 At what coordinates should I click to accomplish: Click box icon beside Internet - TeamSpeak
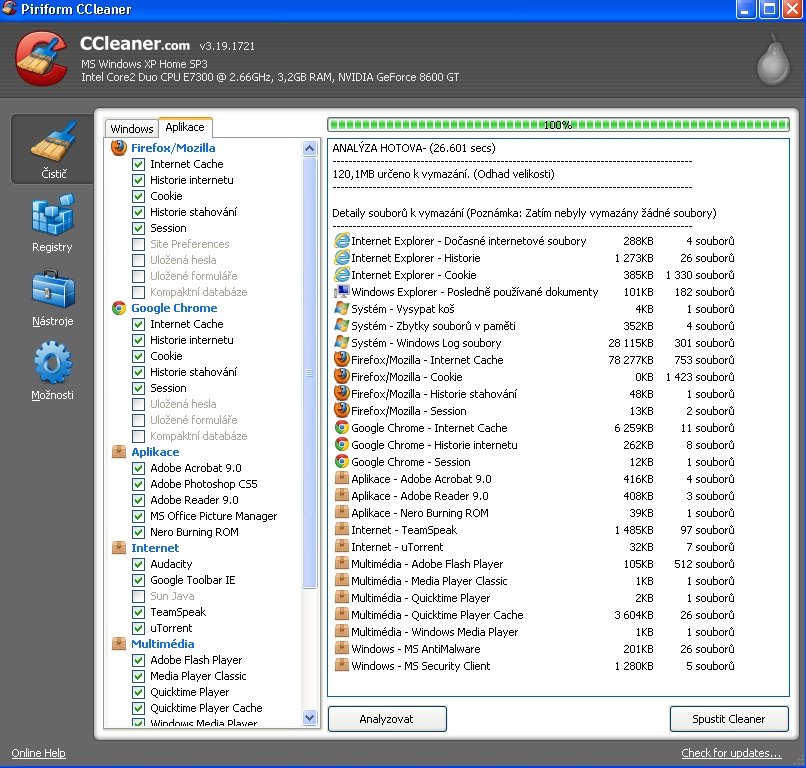[341, 529]
